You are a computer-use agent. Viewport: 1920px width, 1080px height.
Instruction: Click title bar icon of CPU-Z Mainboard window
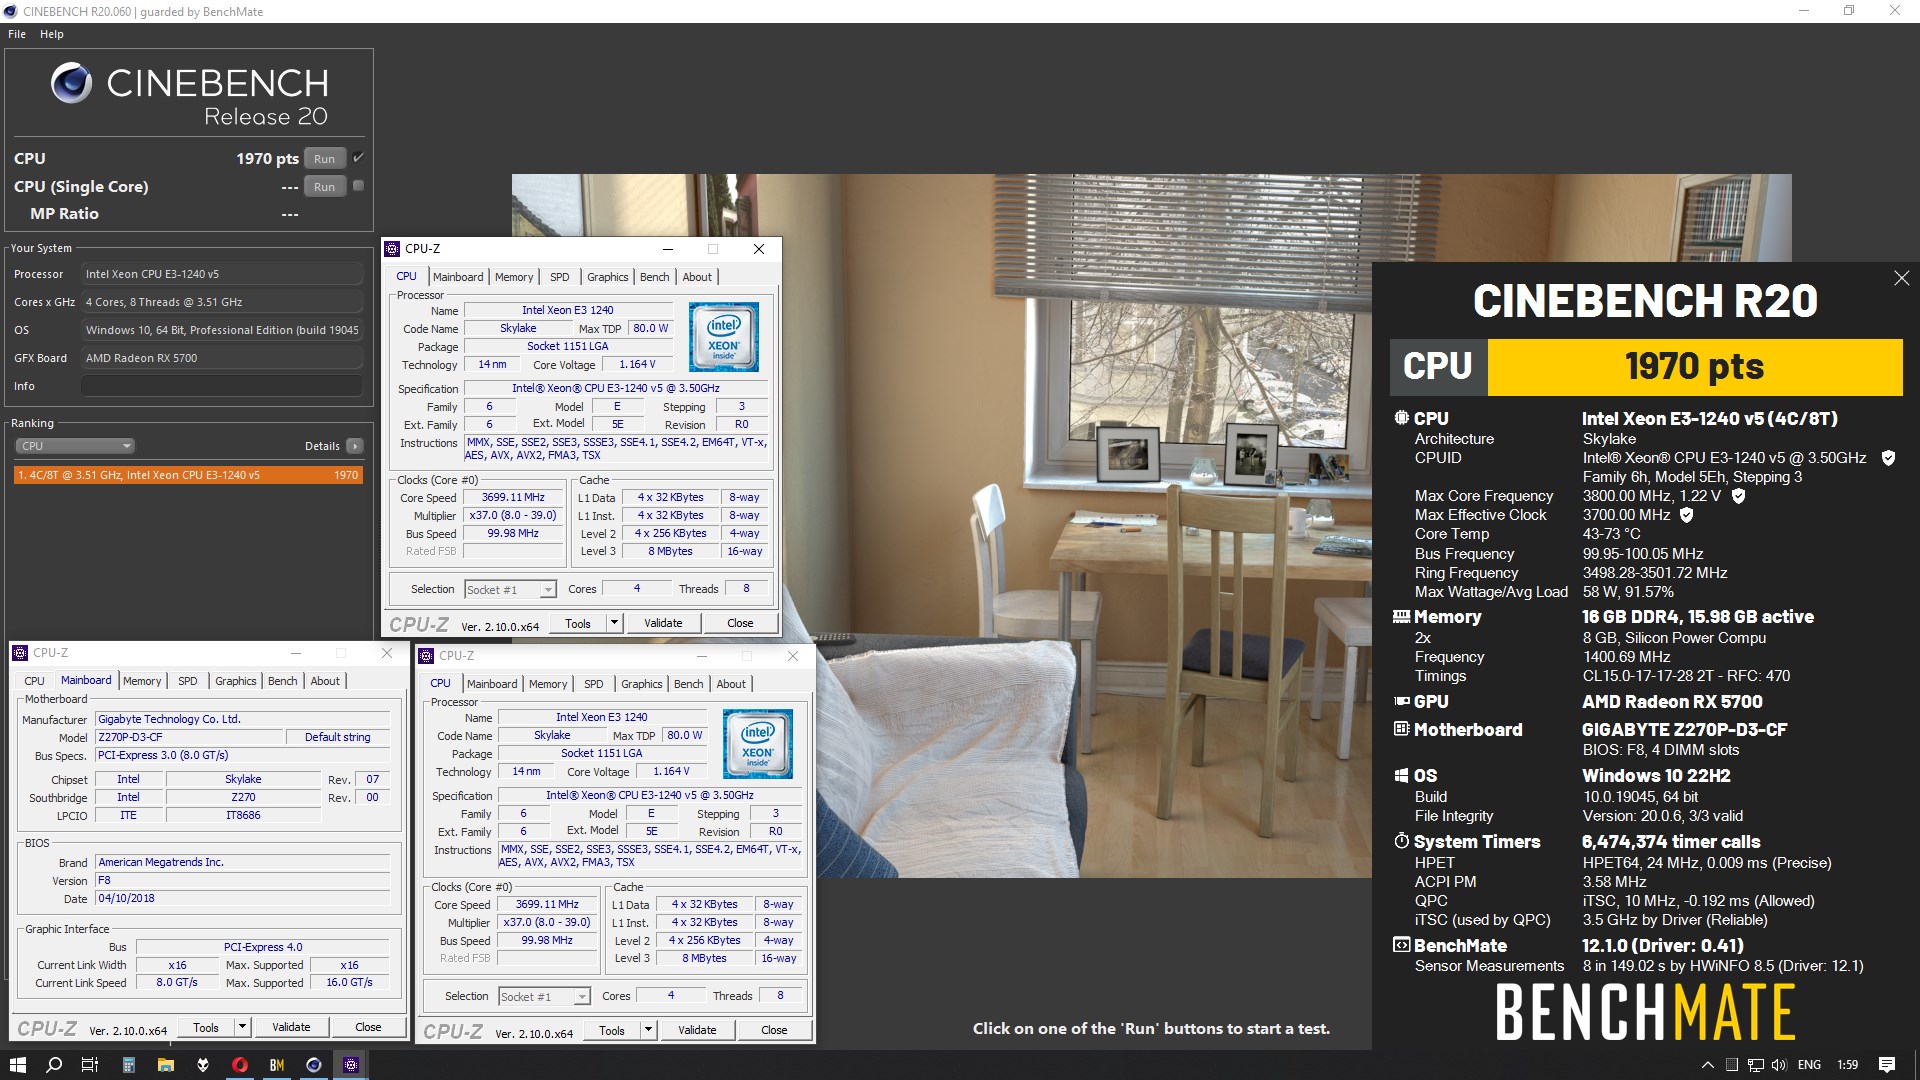[20, 653]
